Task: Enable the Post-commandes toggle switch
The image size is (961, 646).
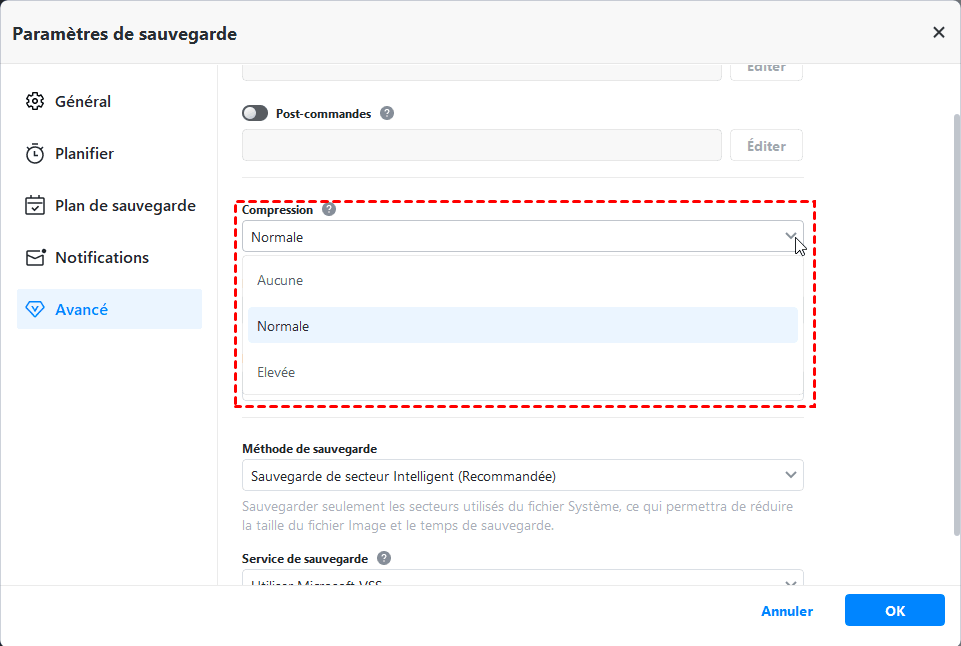Action: click(255, 114)
